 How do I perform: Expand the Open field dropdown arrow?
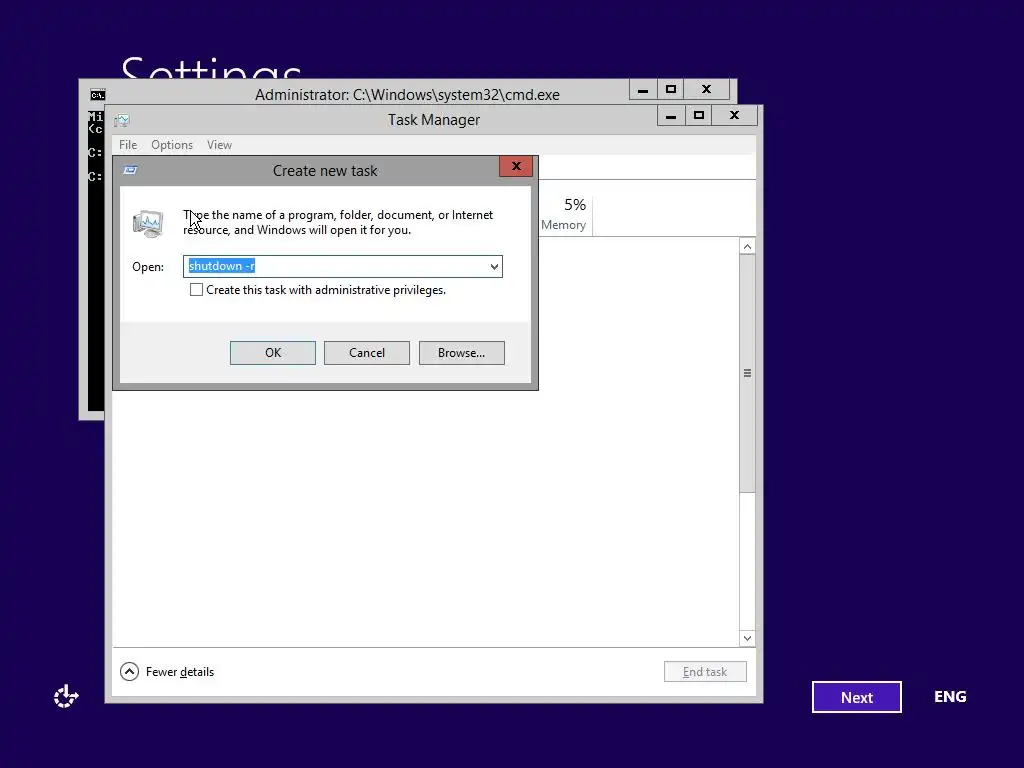coord(494,266)
